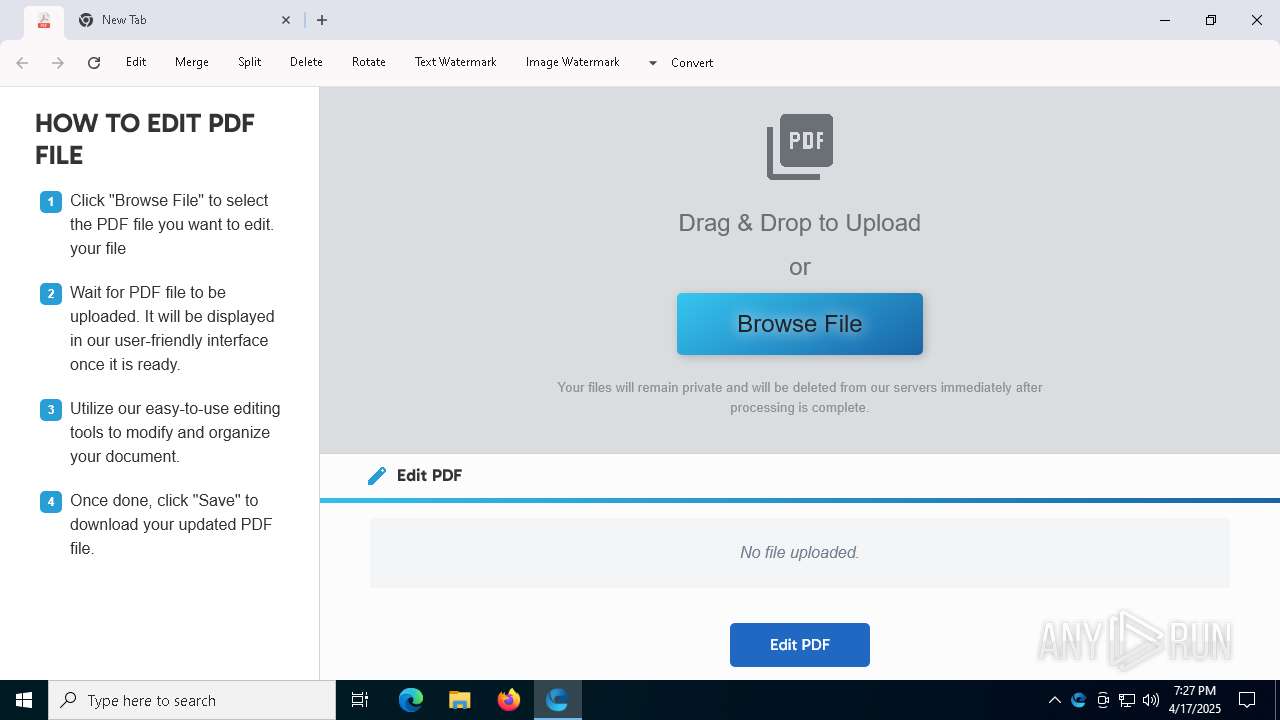Expand the Convert dropdown arrow
This screenshot has width=1280, height=720.
653,63
